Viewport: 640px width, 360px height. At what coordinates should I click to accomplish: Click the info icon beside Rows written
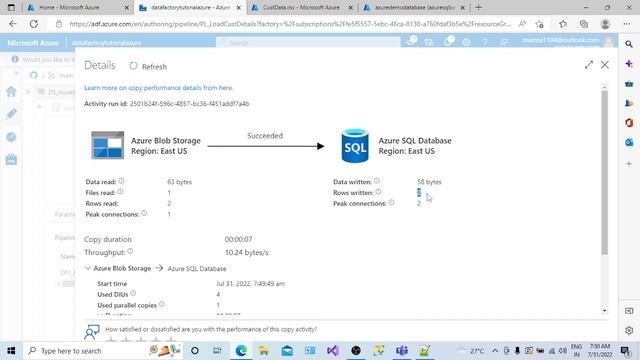[x=378, y=192]
